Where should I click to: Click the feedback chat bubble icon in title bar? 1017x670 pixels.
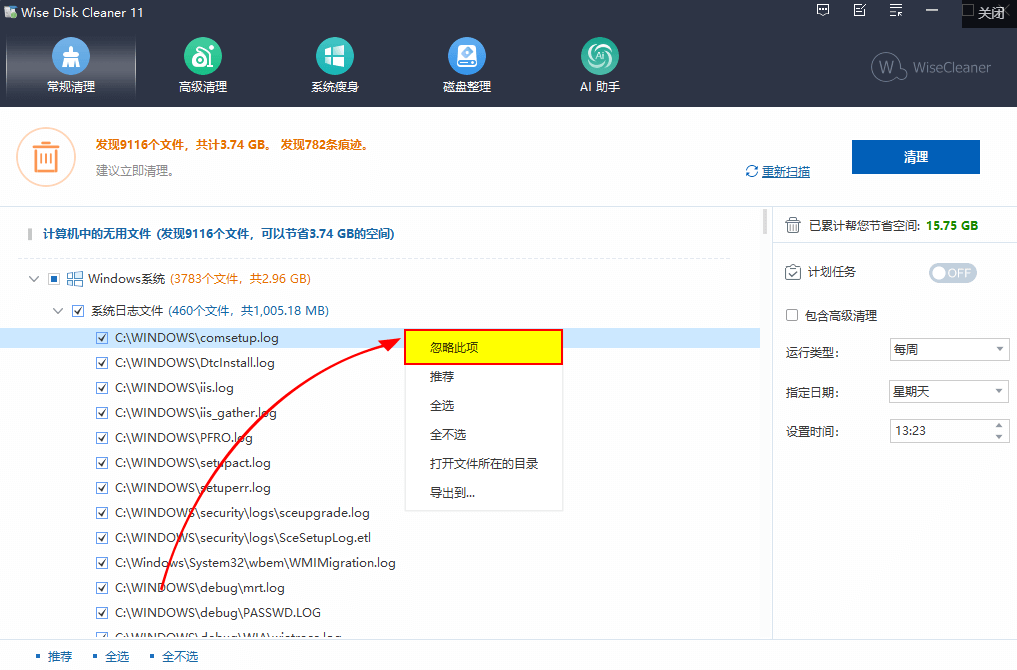[x=823, y=11]
